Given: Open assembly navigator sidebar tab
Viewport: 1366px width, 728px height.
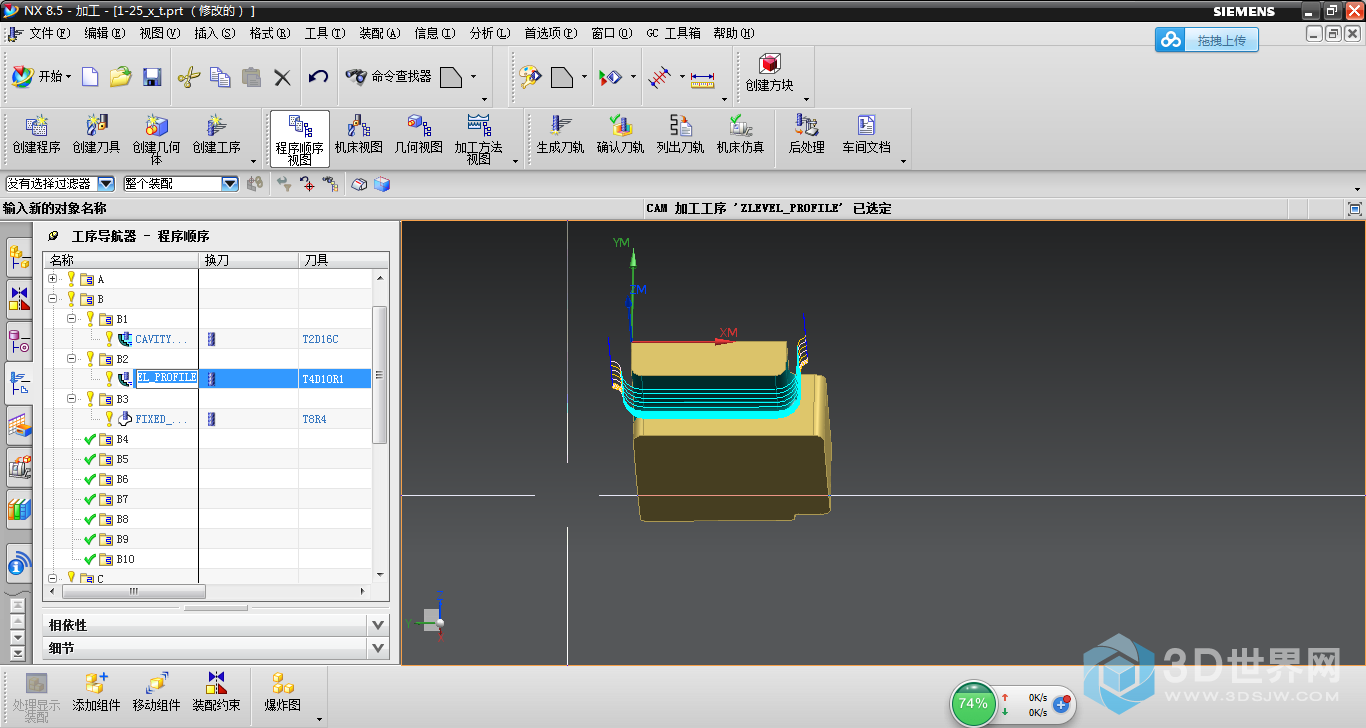Looking at the screenshot, I should 19,256.
